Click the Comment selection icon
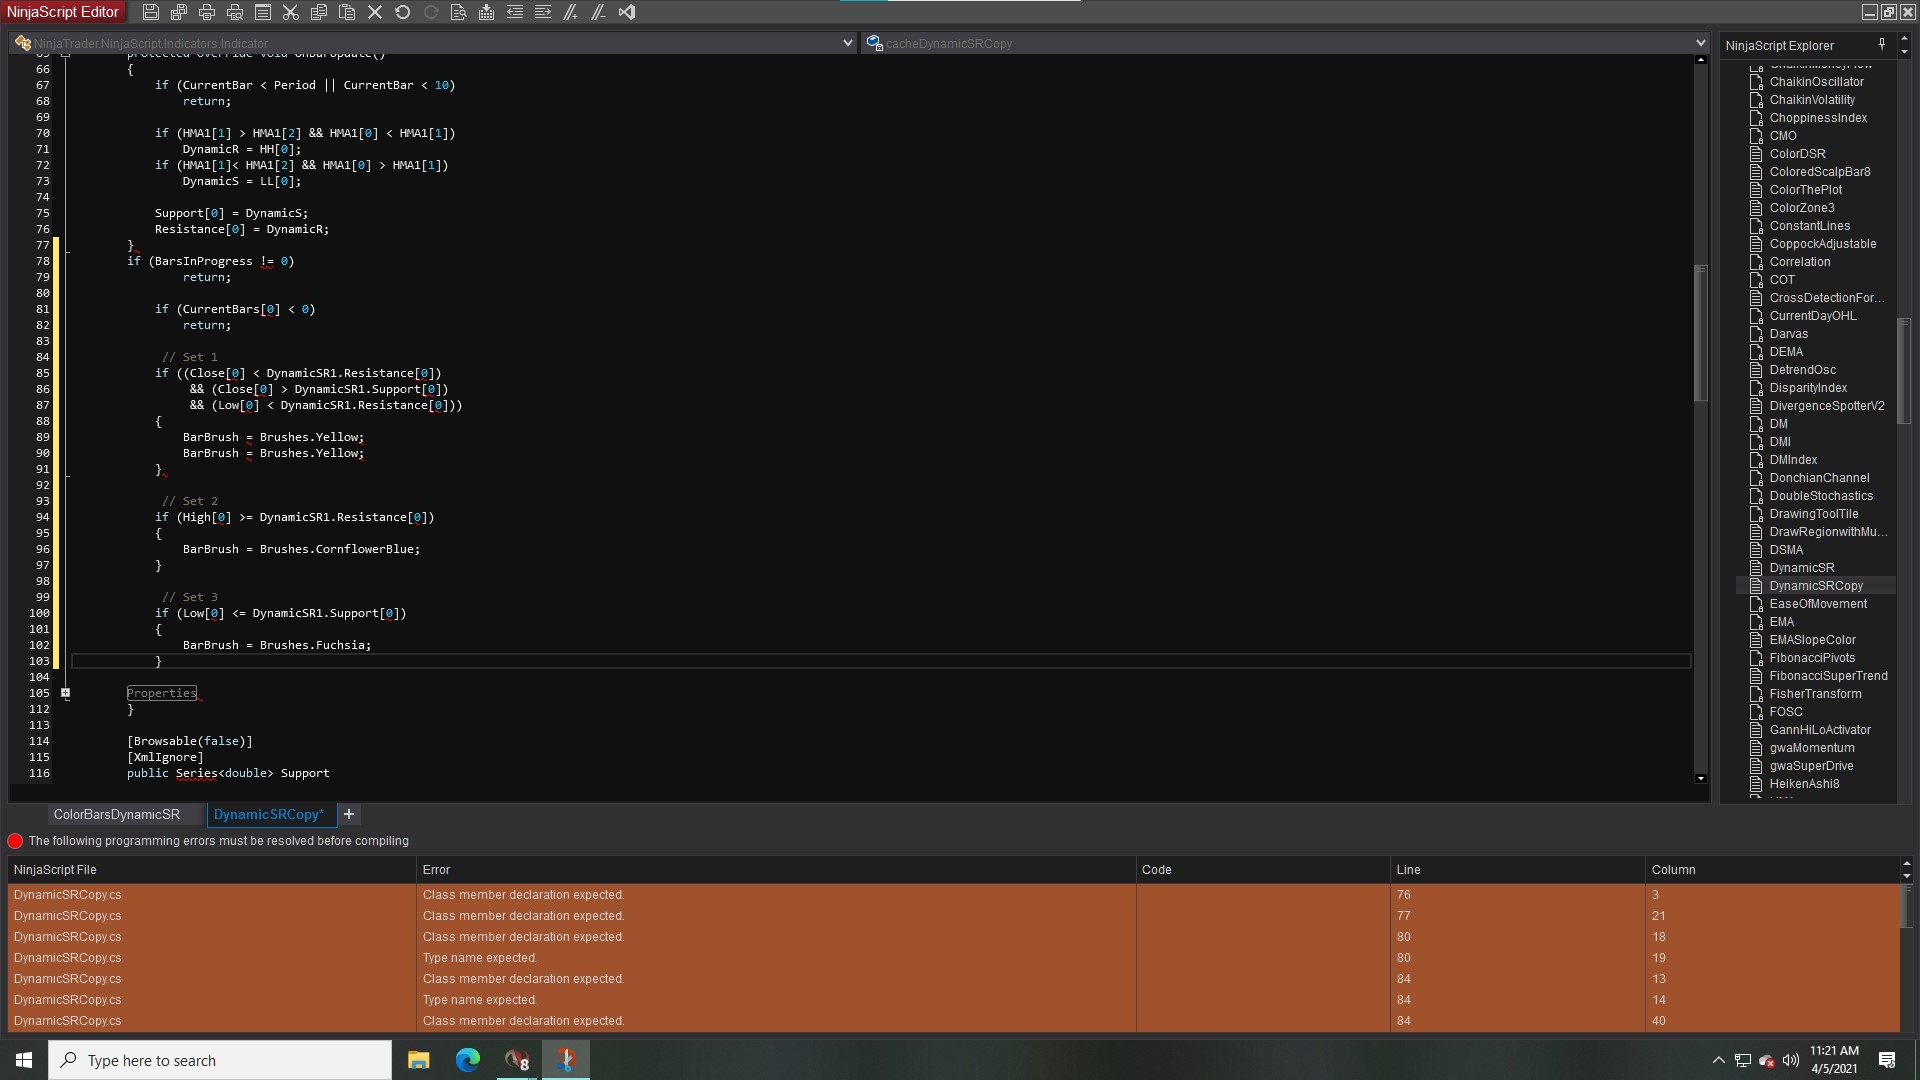 click(571, 12)
